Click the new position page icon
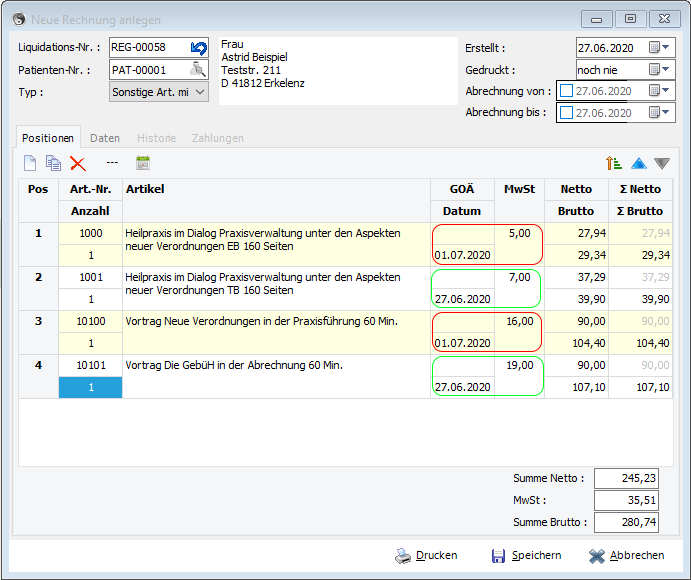This screenshot has height=580, width=691. (30, 163)
